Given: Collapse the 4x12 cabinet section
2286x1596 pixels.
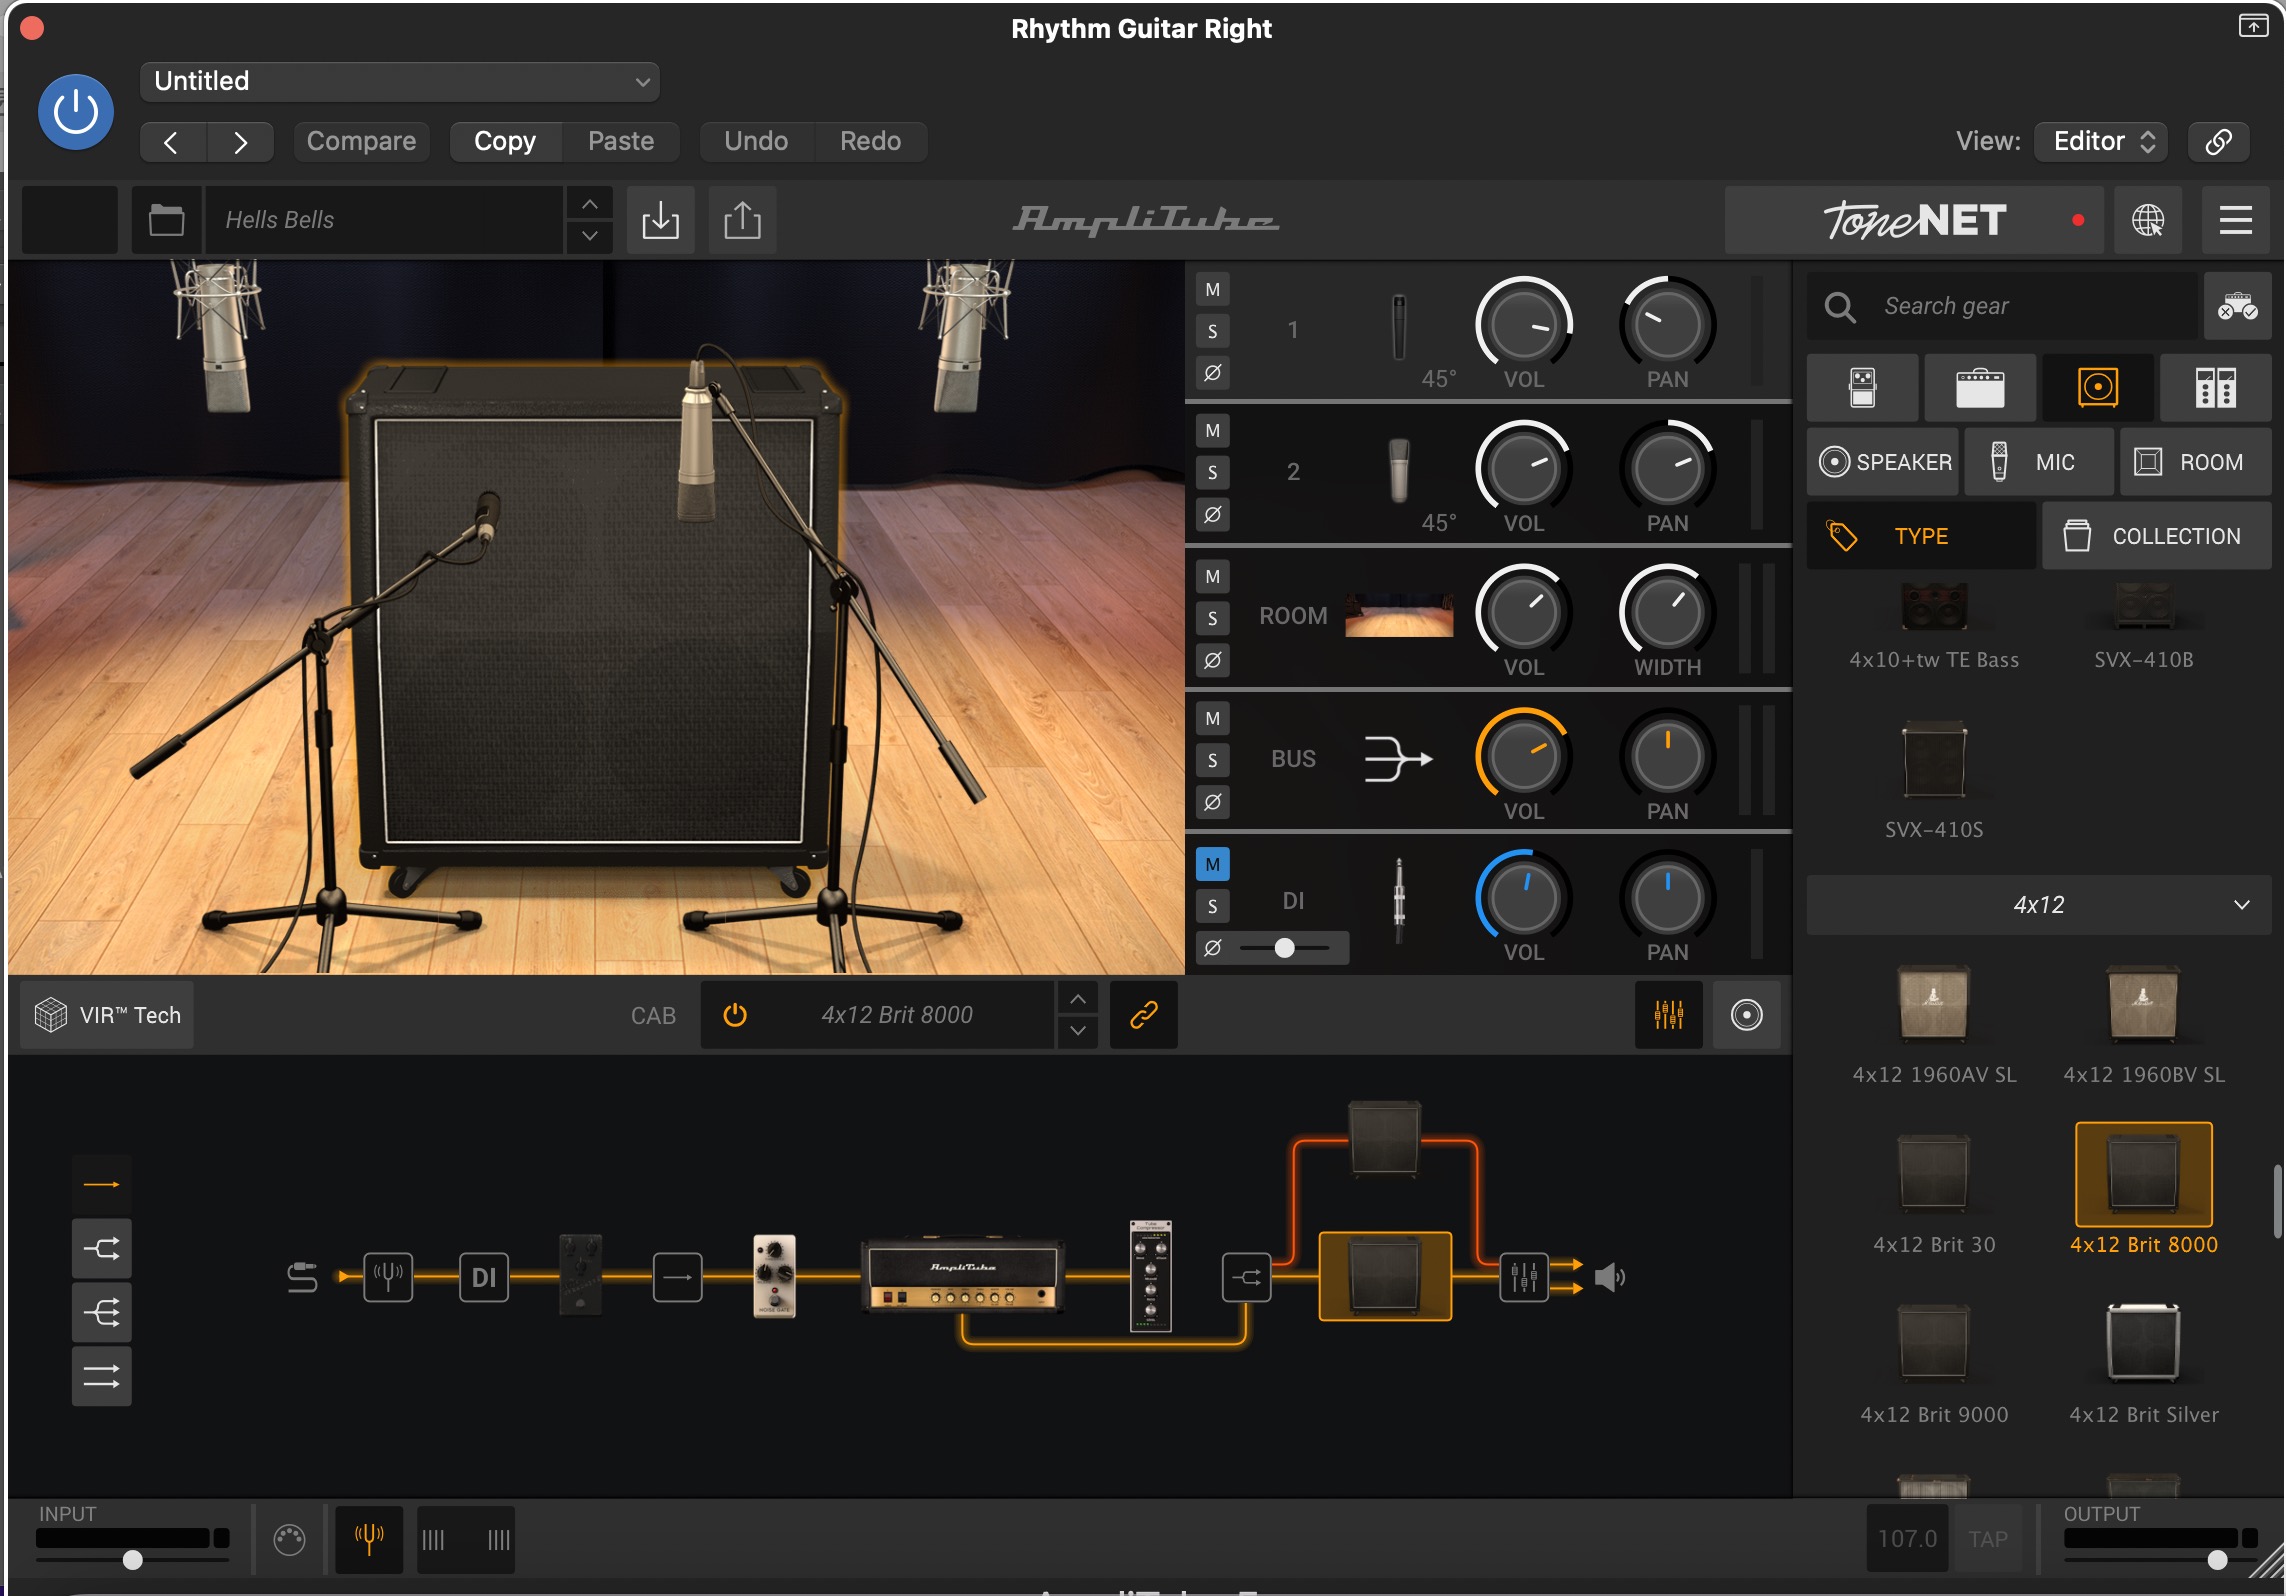Looking at the screenshot, I should pyautogui.click(x=2039, y=905).
